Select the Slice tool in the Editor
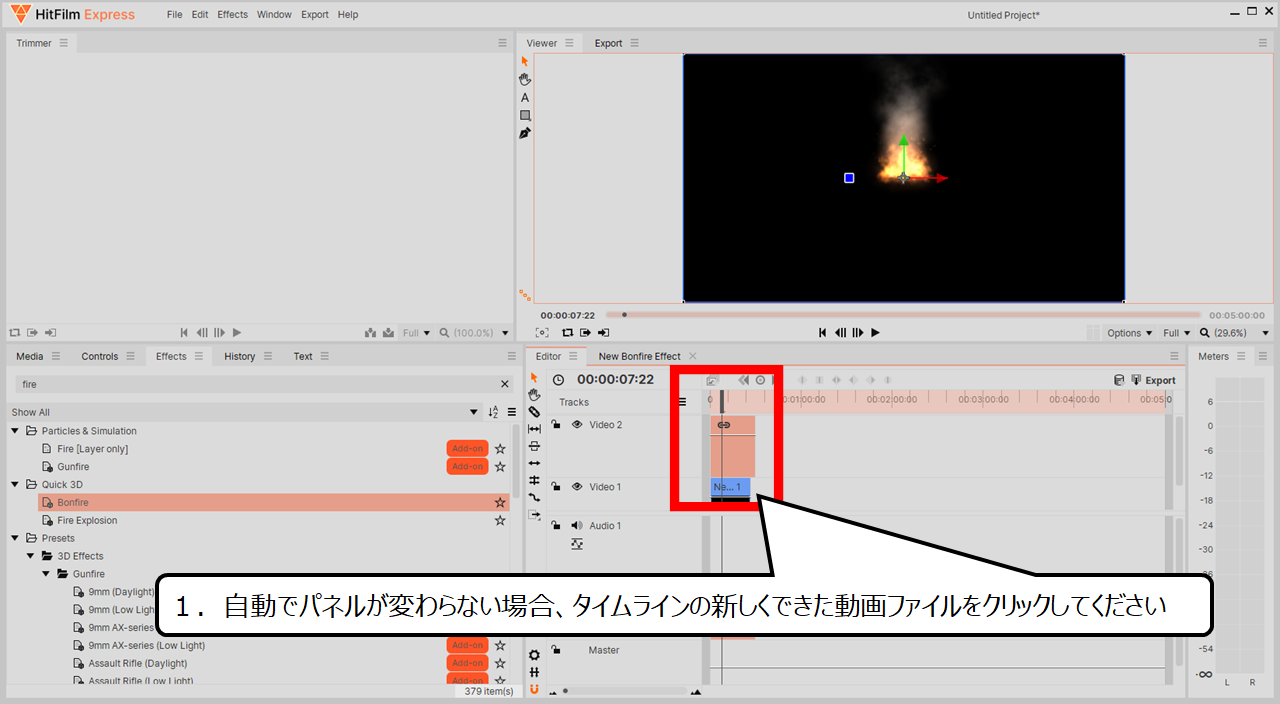This screenshot has width=1280, height=704. click(x=534, y=412)
